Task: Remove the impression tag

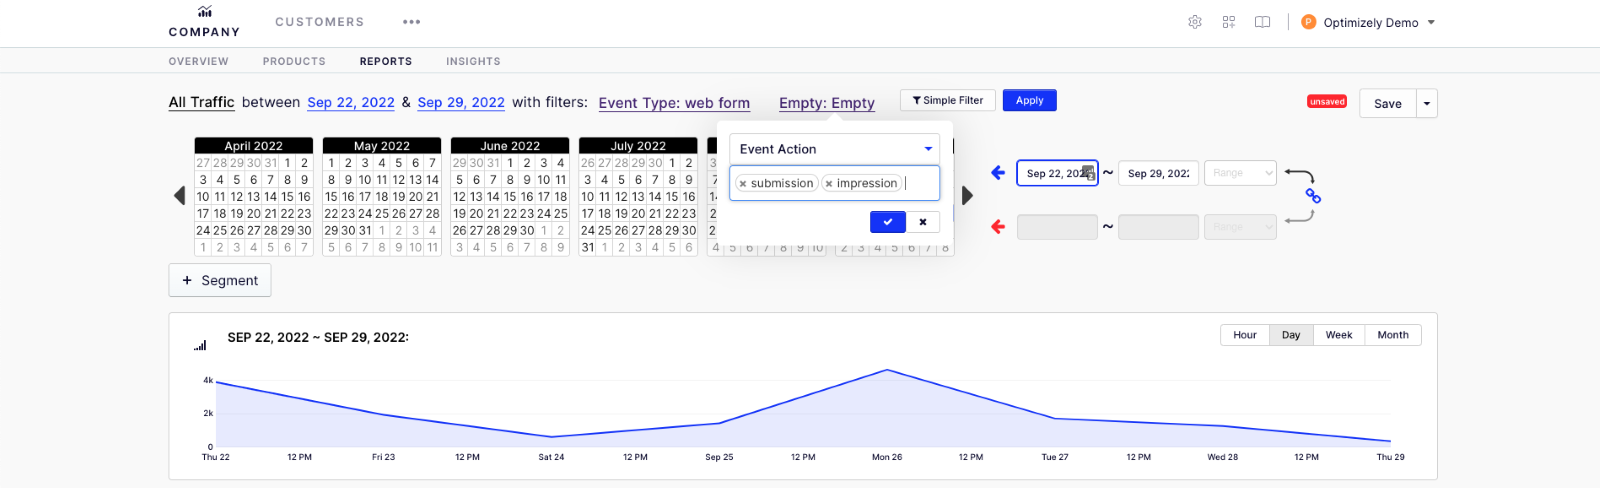Action: point(828,184)
